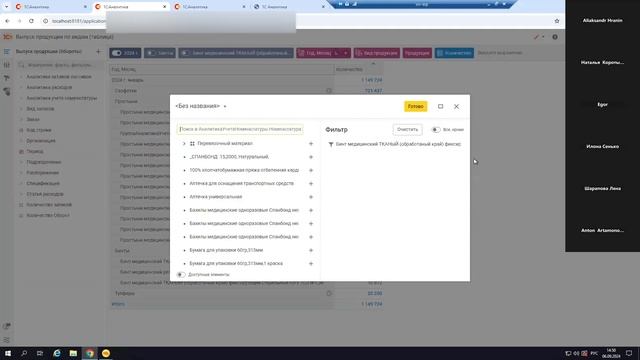Screen dimensions: 640x360
Task: Collapse the sort arrow above 'Количество' column
Action: coord(373,64)
